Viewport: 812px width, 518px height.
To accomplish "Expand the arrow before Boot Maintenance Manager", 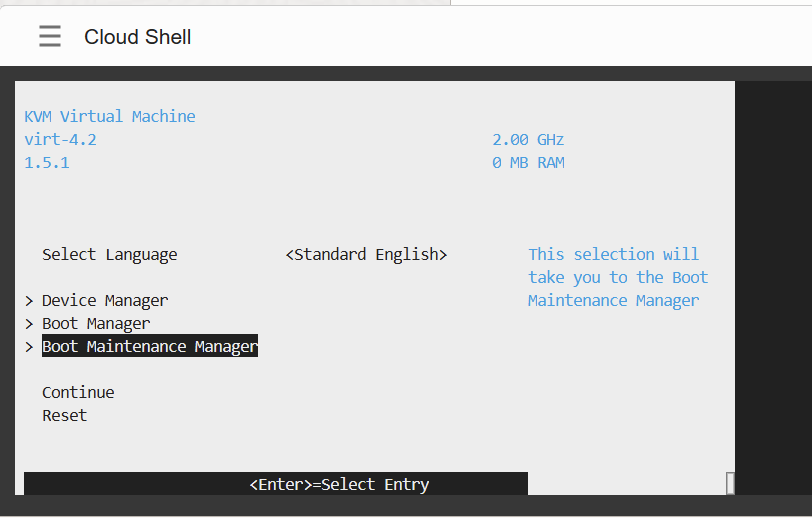I will click(x=30, y=347).
